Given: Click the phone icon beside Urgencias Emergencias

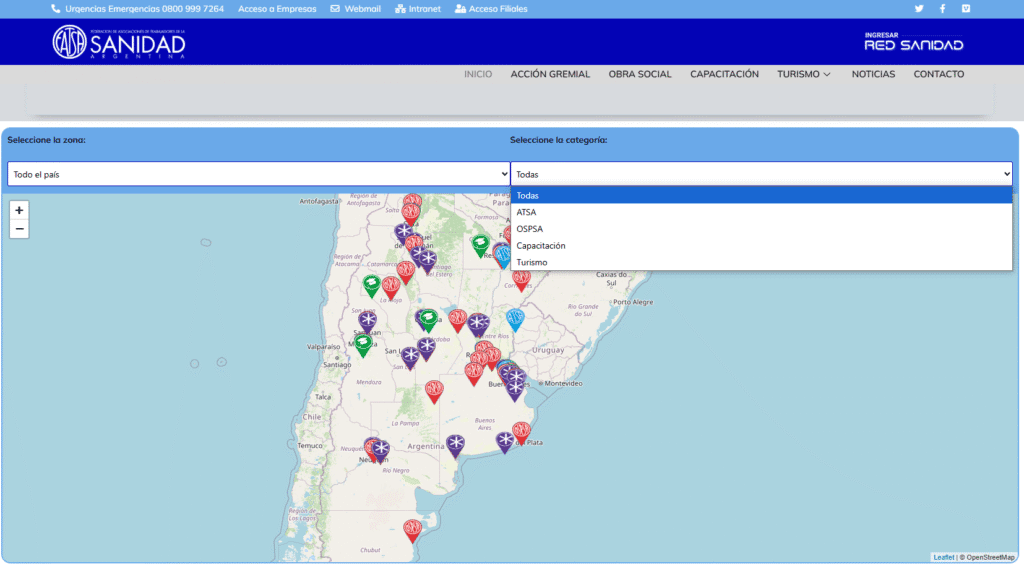Looking at the screenshot, I should click(56, 8).
